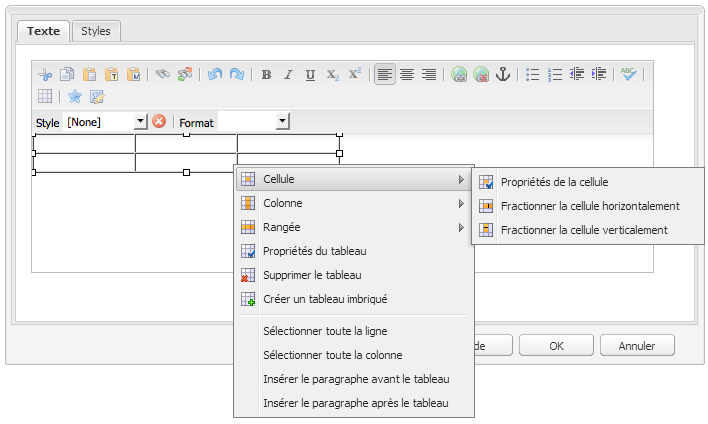Click the Insert Table grid icon
The image size is (708, 424).
coord(45,96)
